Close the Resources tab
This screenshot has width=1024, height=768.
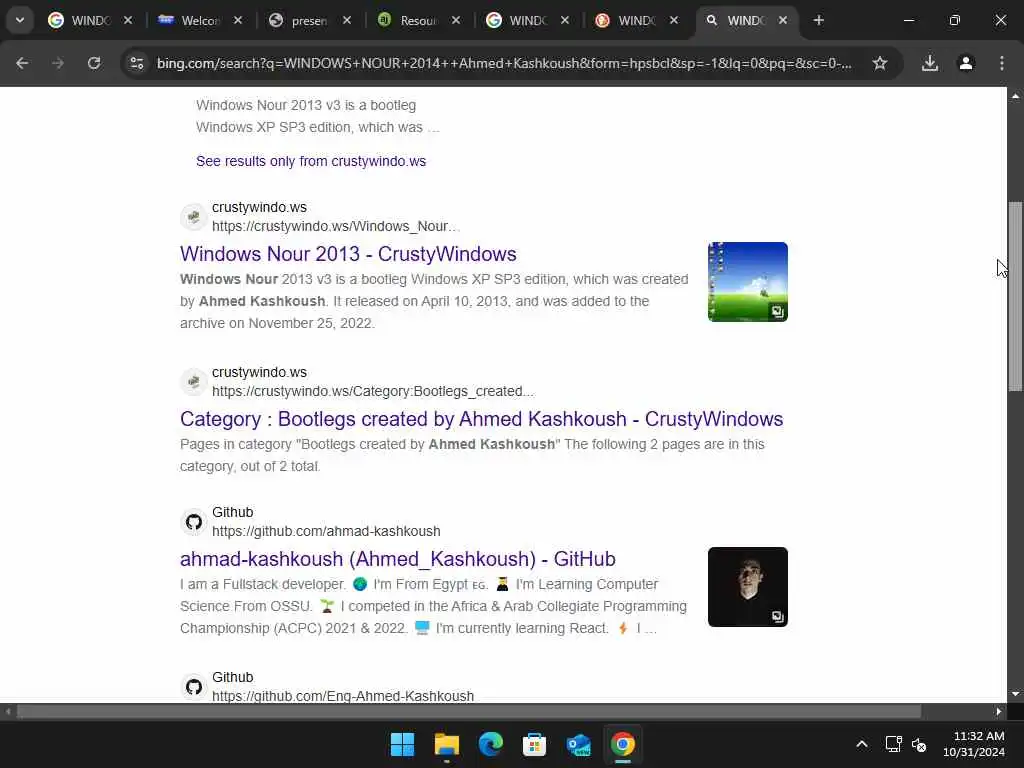(x=456, y=20)
